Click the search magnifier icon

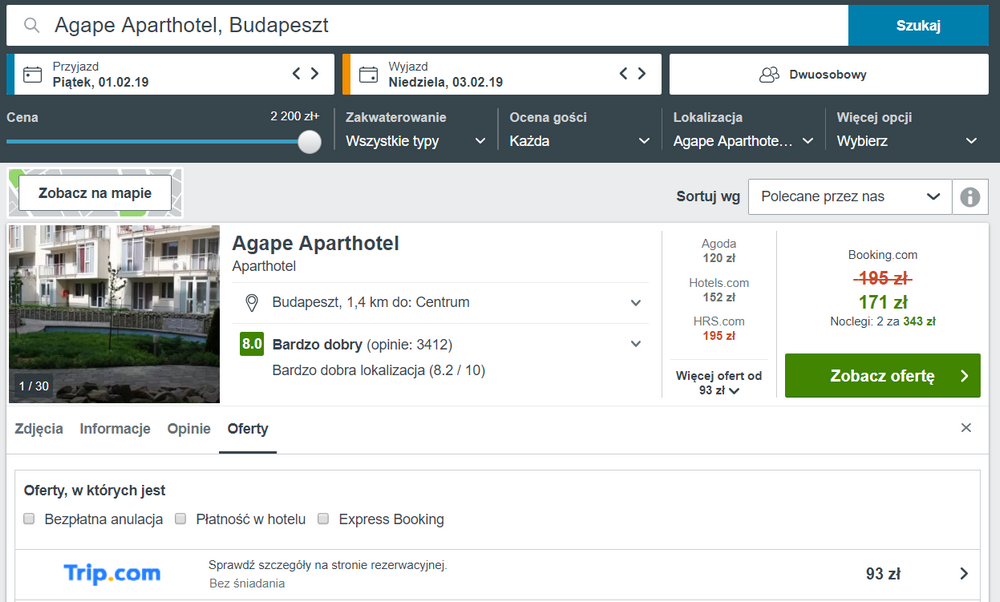(x=31, y=26)
